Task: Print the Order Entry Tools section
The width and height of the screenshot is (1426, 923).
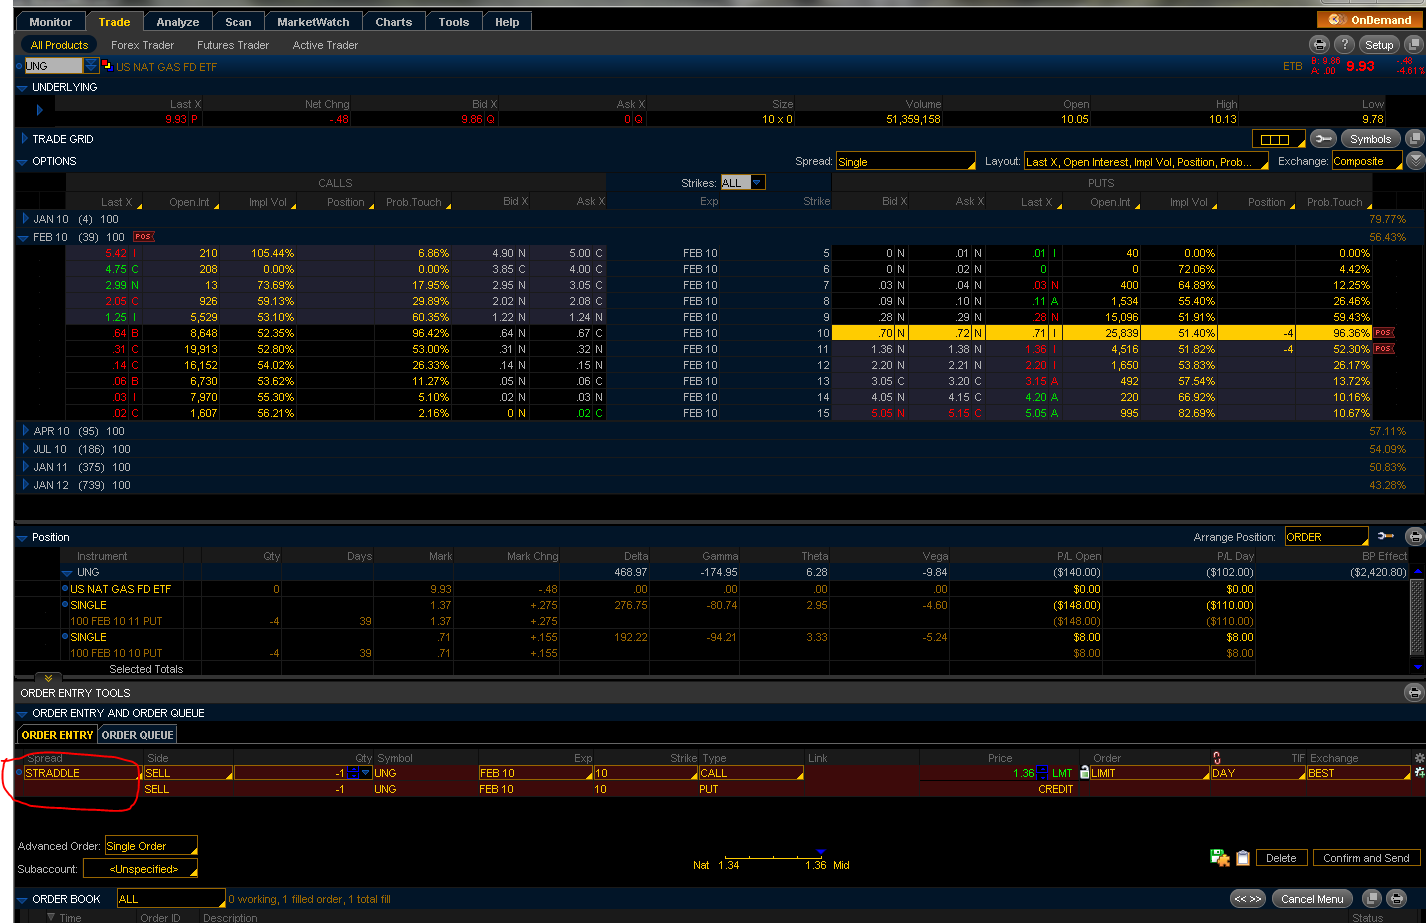Action: (1414, 692)
